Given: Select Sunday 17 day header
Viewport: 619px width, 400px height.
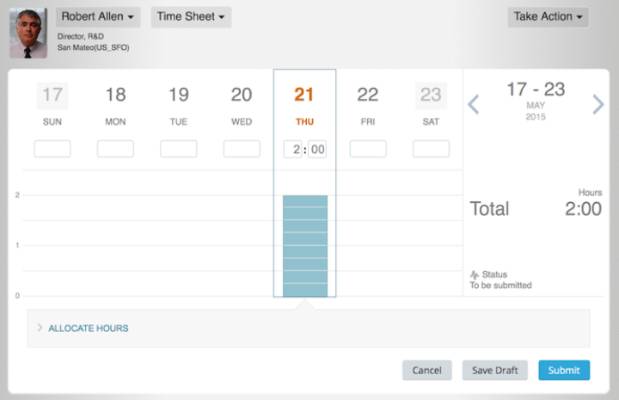Looking at the screenshot, I should (52, 104).
